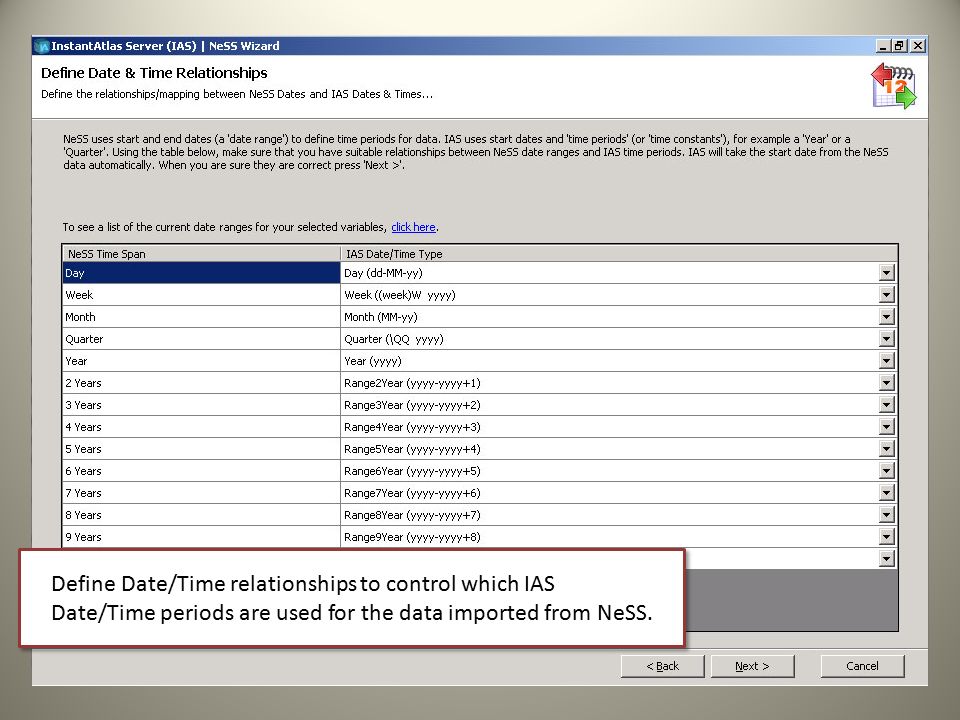The image size is (960, 720).
Task: Expand the Range2Year type dropdown arrow
Action: tap(886, 383)
